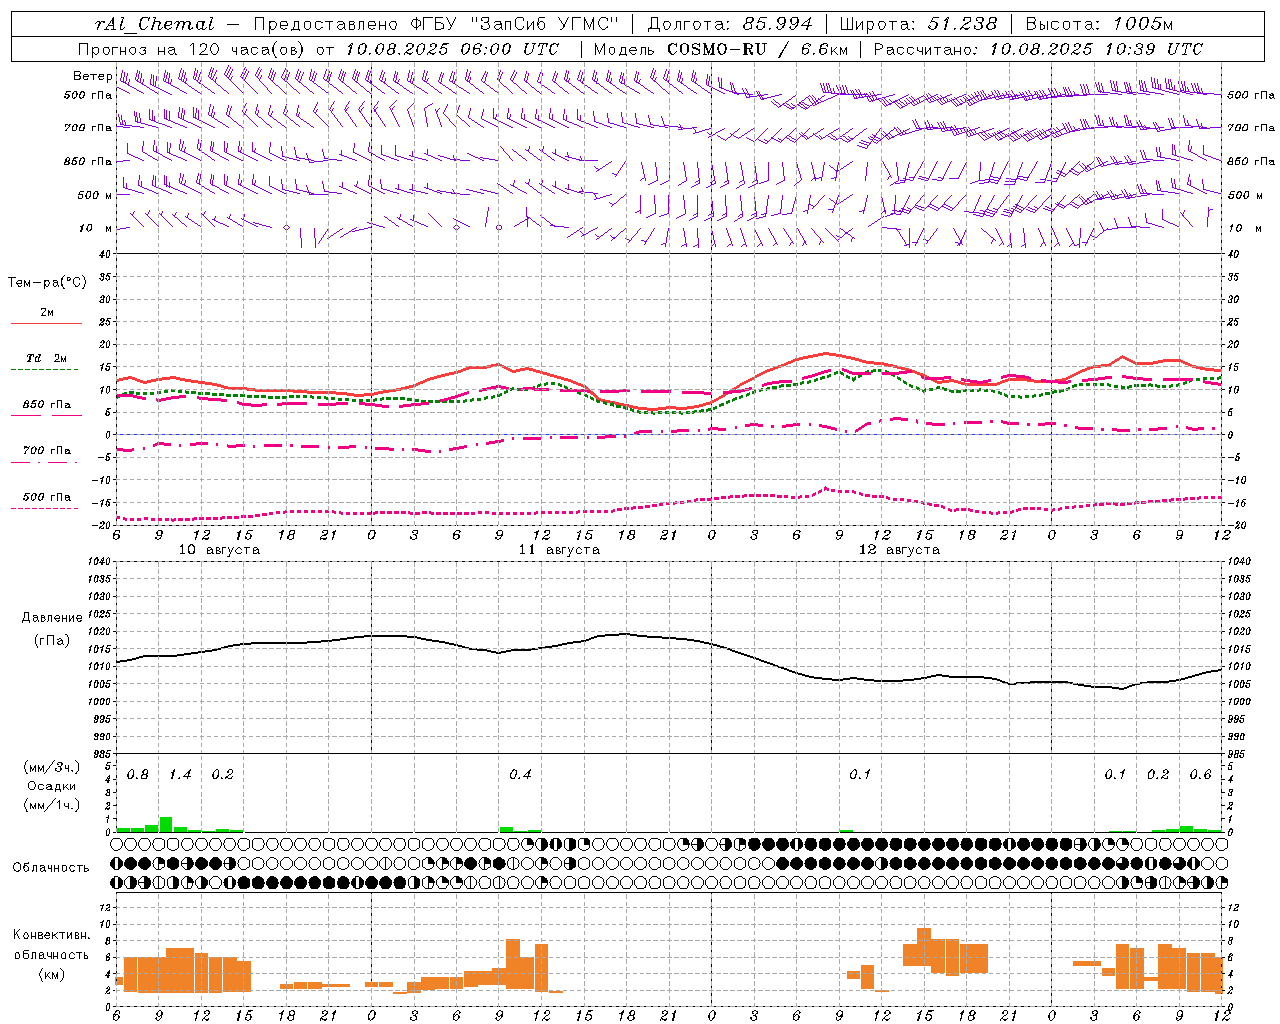Click the 'Давление' pressure label

tap(52, 618)
